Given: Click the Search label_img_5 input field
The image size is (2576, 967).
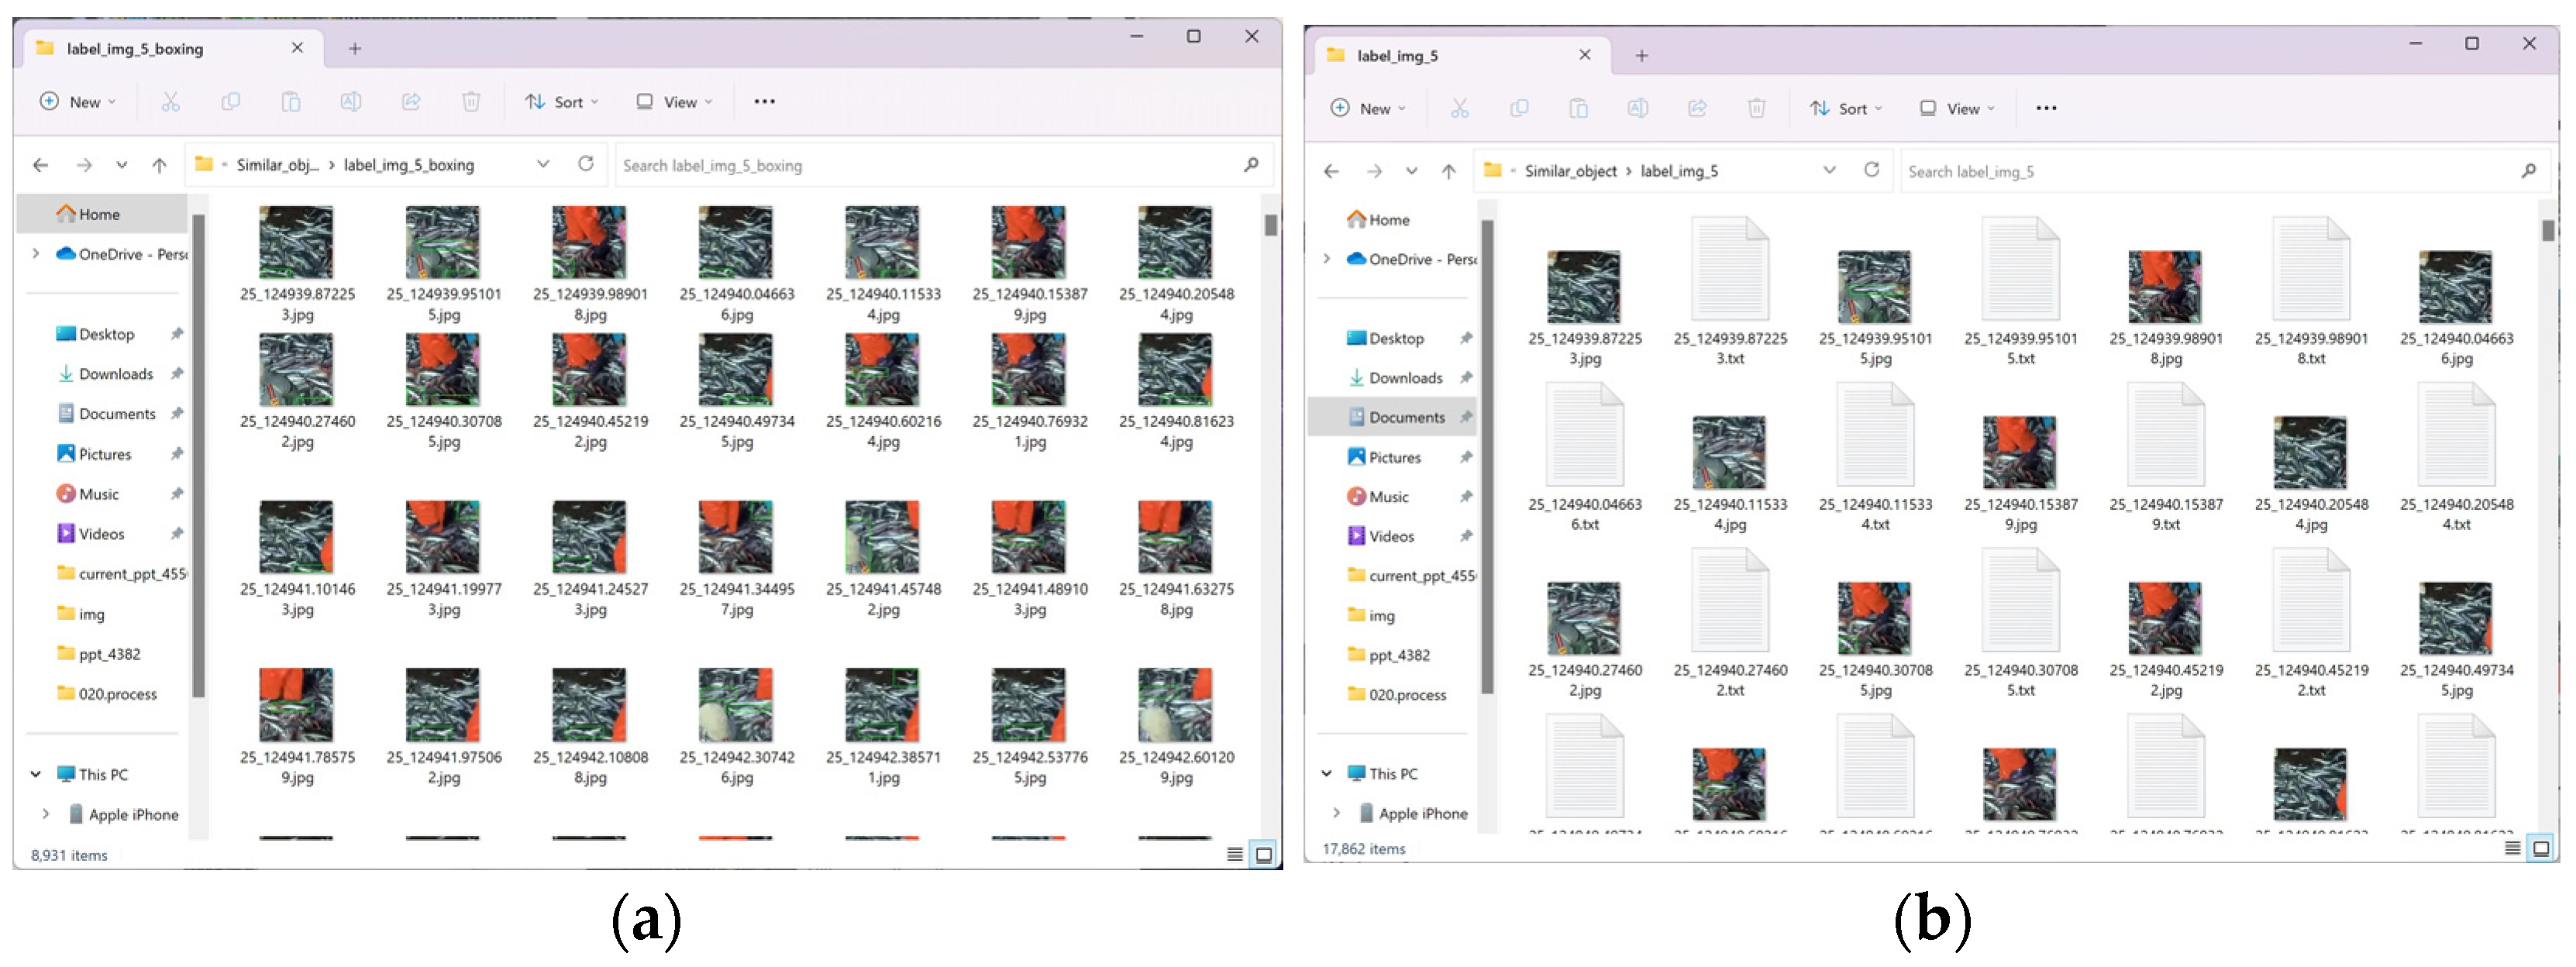Looking at the screenshot, I should pyautogui.click(x=2200, y=172).
